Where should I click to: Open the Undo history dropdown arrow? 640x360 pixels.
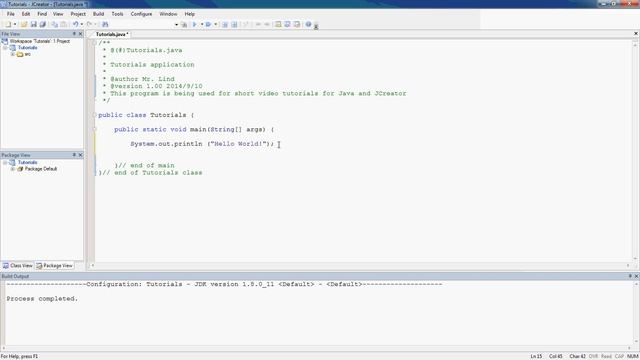coord(82,24)
